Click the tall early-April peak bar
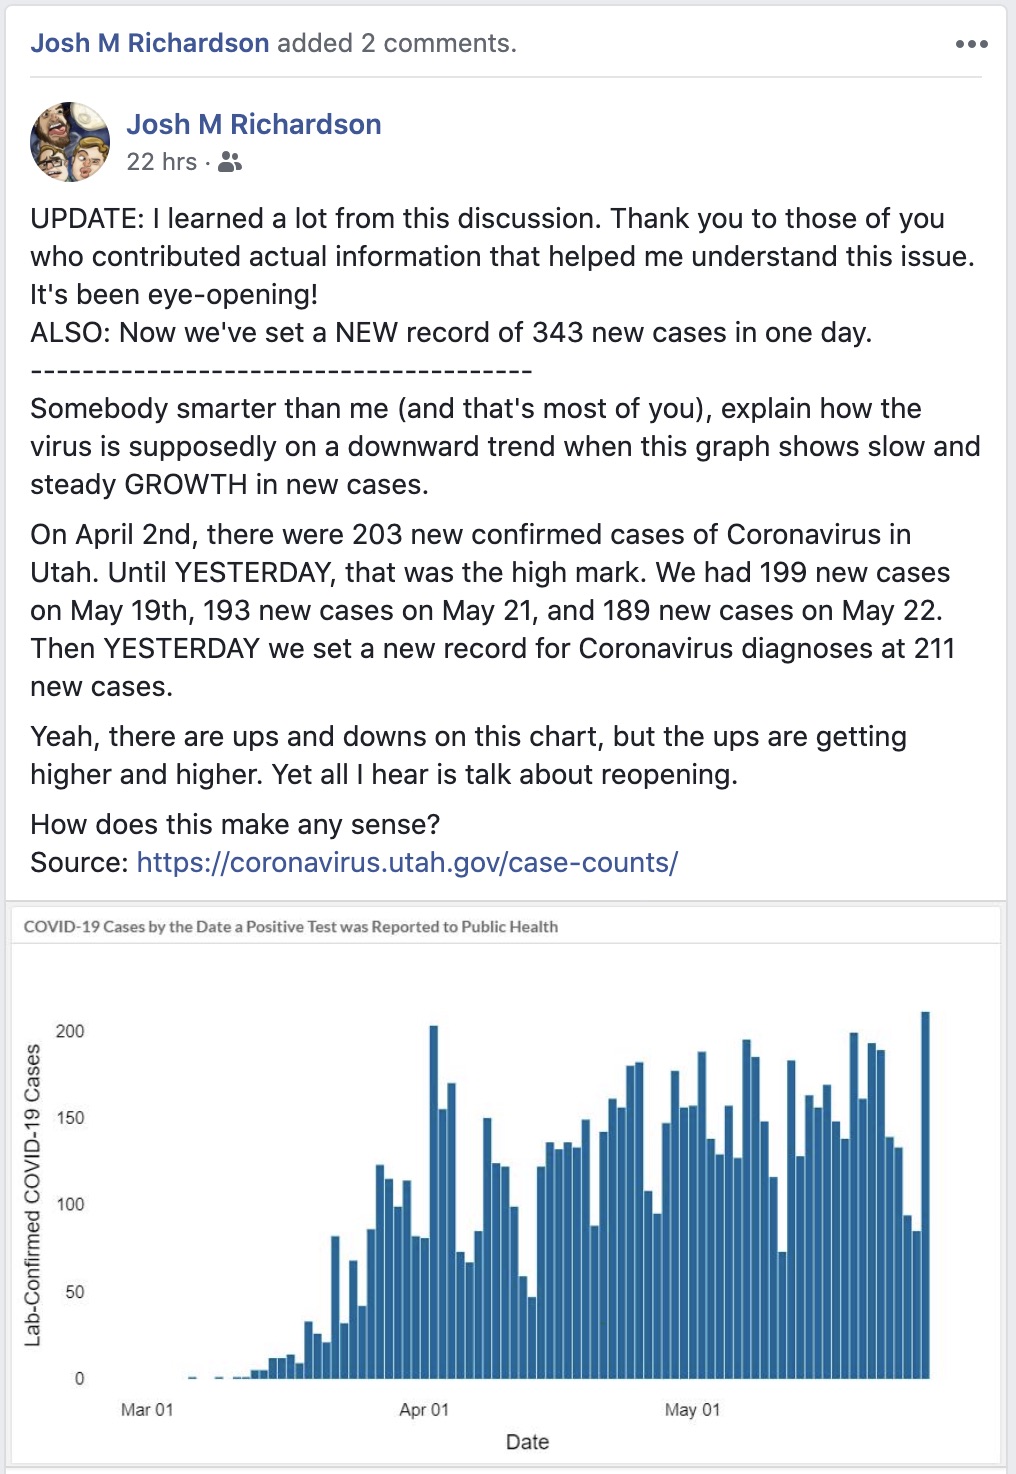The height and width of the screenshot is (1474, 1016). pyautogui.click(x=434, y=1200)
